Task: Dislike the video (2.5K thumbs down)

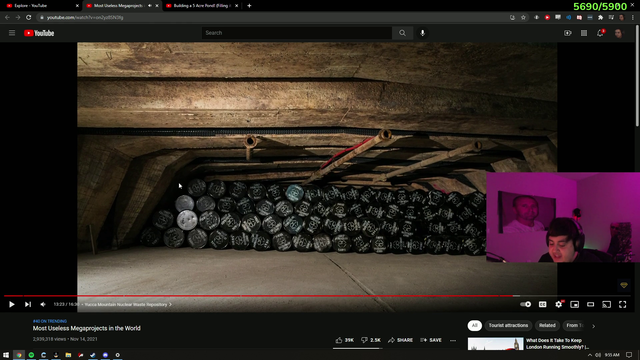Action: [x=371, y=340]
